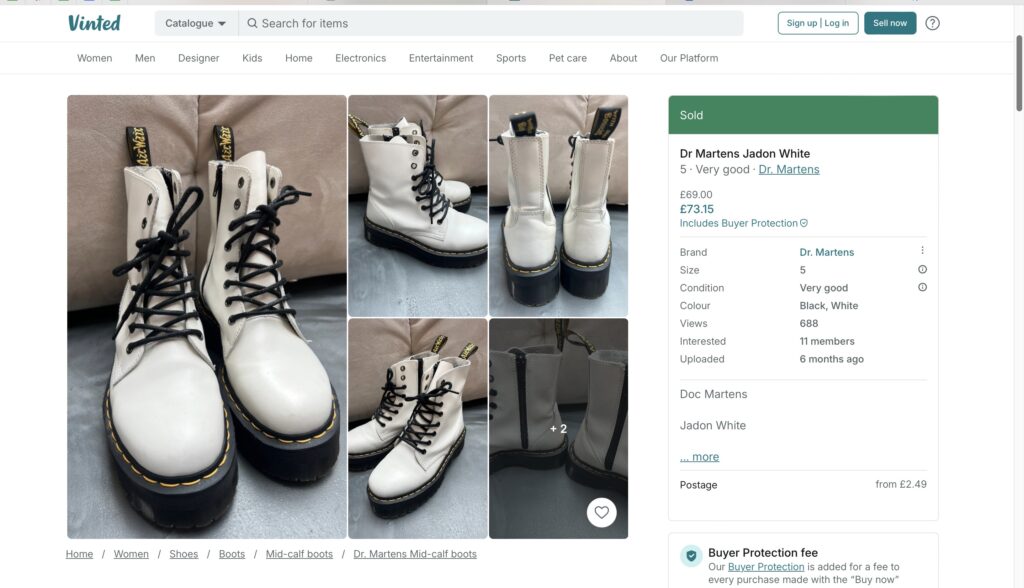This screenshot has width=1024, height=588.
Task: Open the three-dot menu beside Brand
Action: (x=922, y=251)
